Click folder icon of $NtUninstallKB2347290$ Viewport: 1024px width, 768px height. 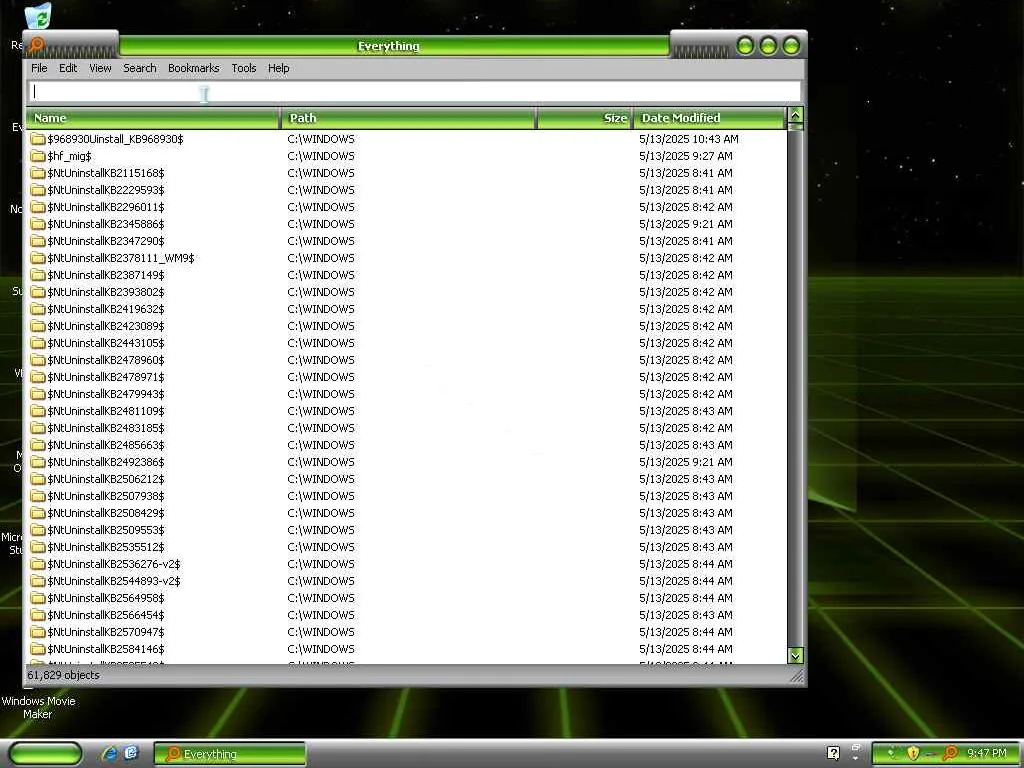click(x=38, y=241)
